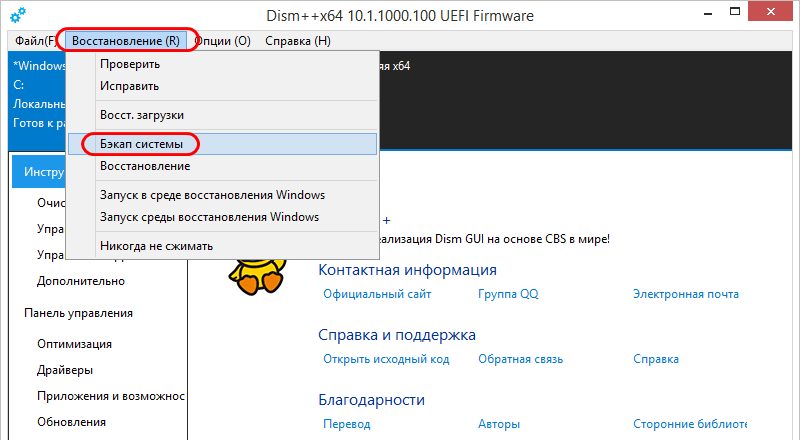Screen dimensions: 800x440
Task: Select the Инструменты sidebar header
Action: click(x=39, y=172)
